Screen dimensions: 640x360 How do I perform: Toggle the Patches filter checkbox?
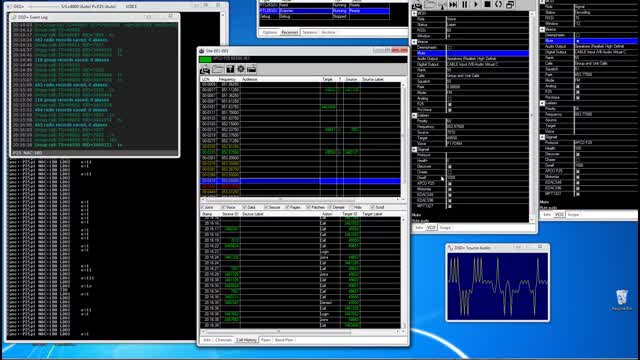pos(309,207)
